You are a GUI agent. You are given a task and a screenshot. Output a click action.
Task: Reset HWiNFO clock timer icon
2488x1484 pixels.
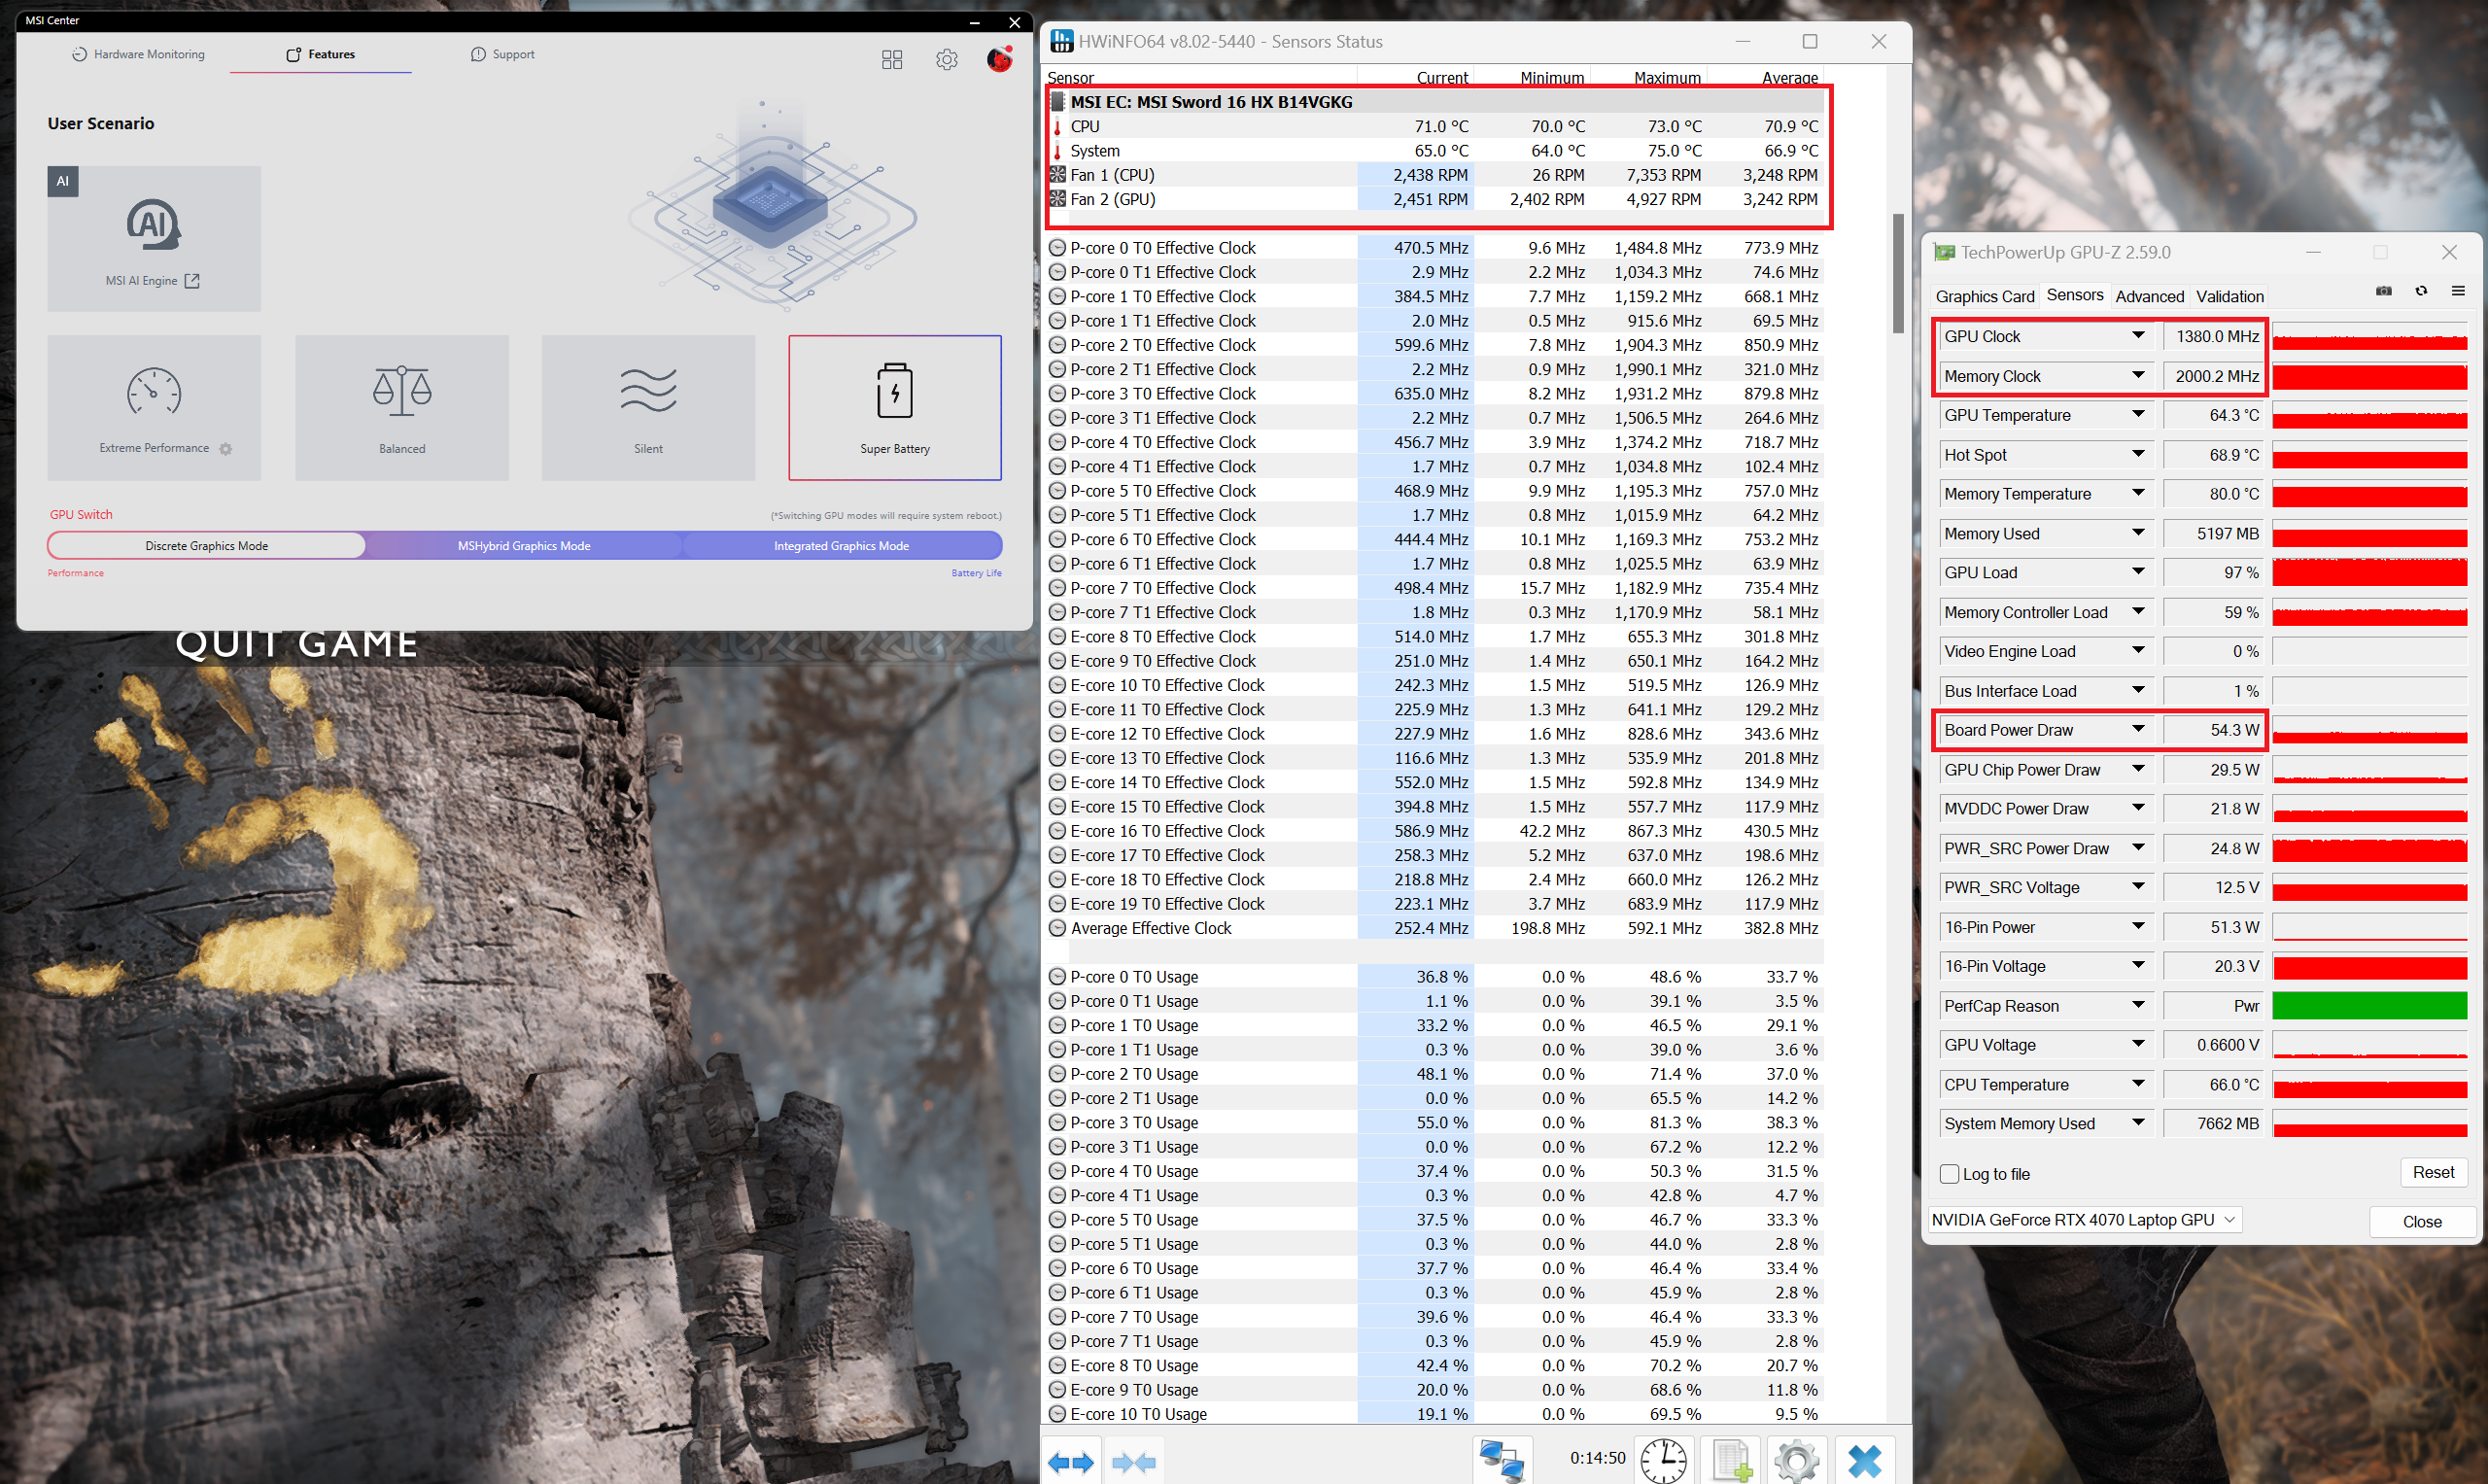click(x=1664, y=1460)
